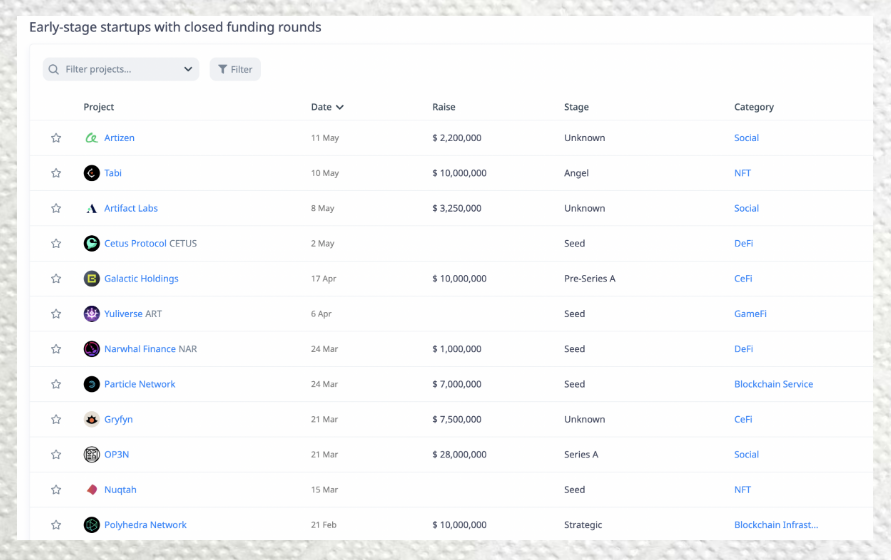This screenshot has height=560, width=891.
Task: Click the Polyhedra Network logo icon
Action: point(91,525)
